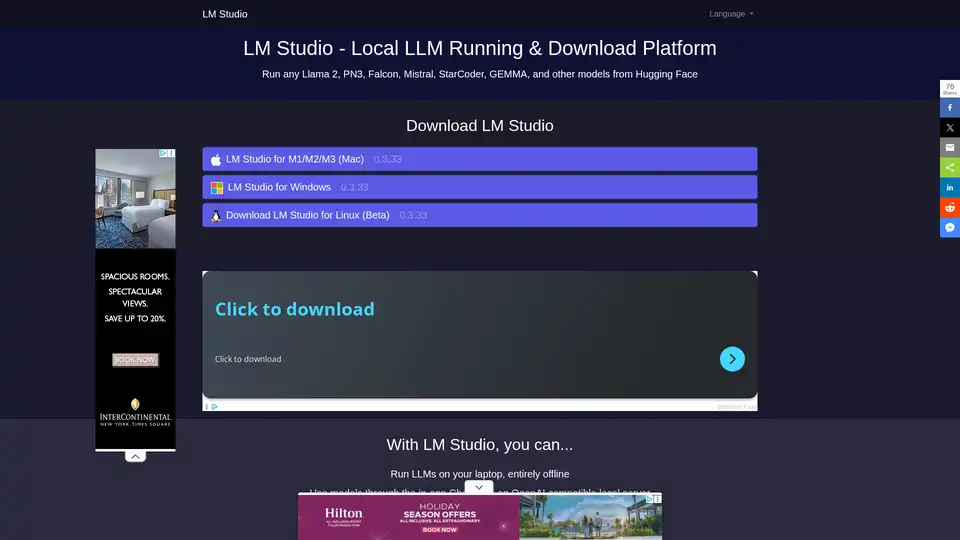Click the main page title heading
The image size is (960, 540).
coord(479,48)
